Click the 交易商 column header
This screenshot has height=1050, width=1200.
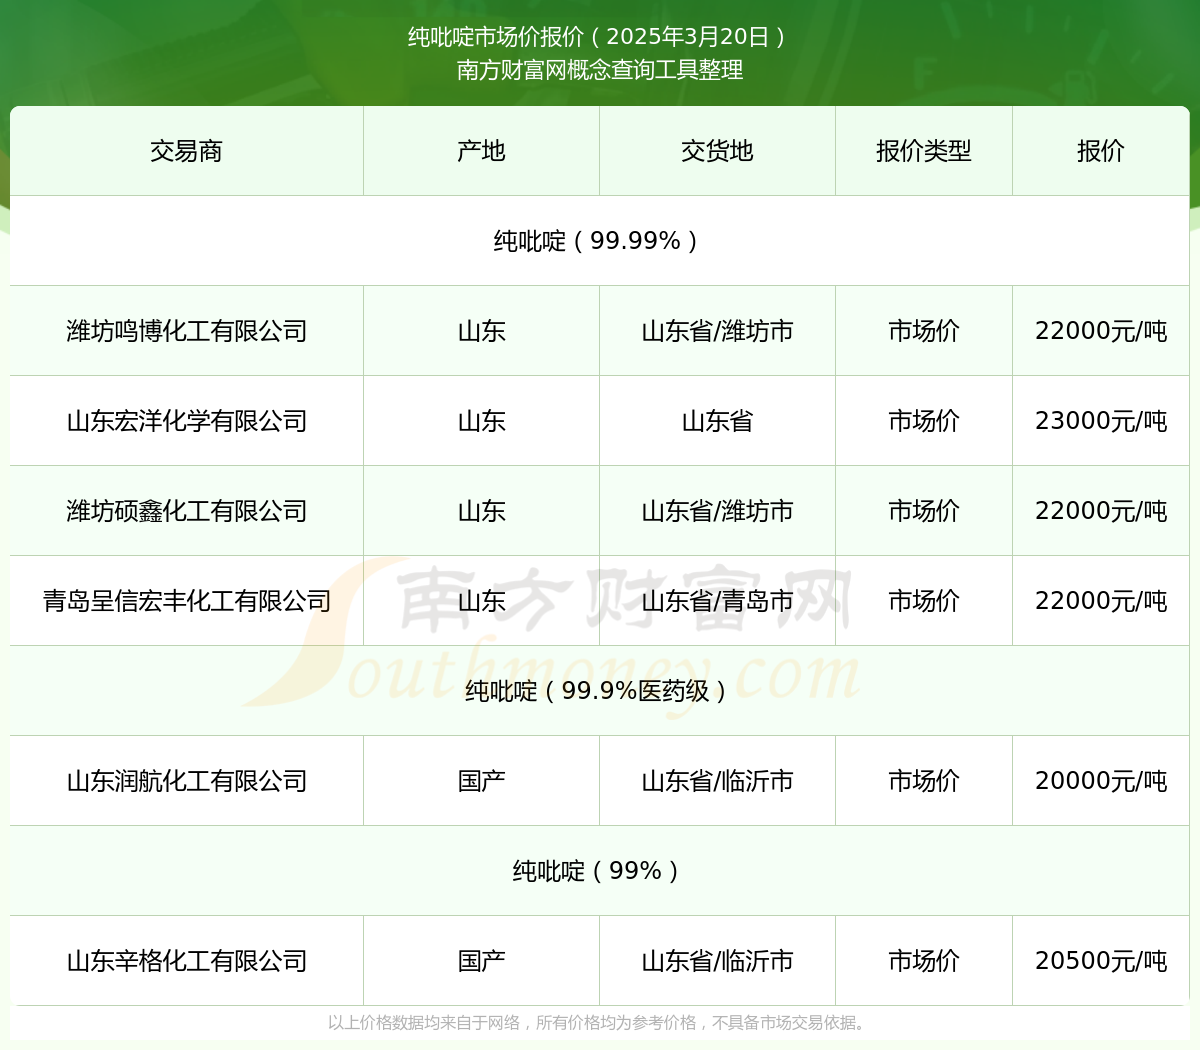coord(186,151)
